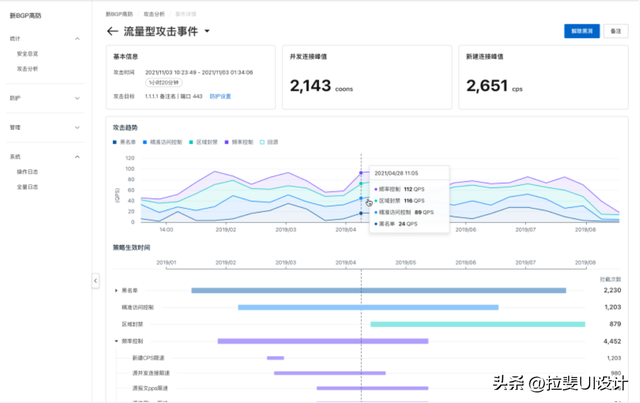Screen dimensions: 640x403
Task: Toggle the 频率控制 legend series
Action: pos(239,142)
